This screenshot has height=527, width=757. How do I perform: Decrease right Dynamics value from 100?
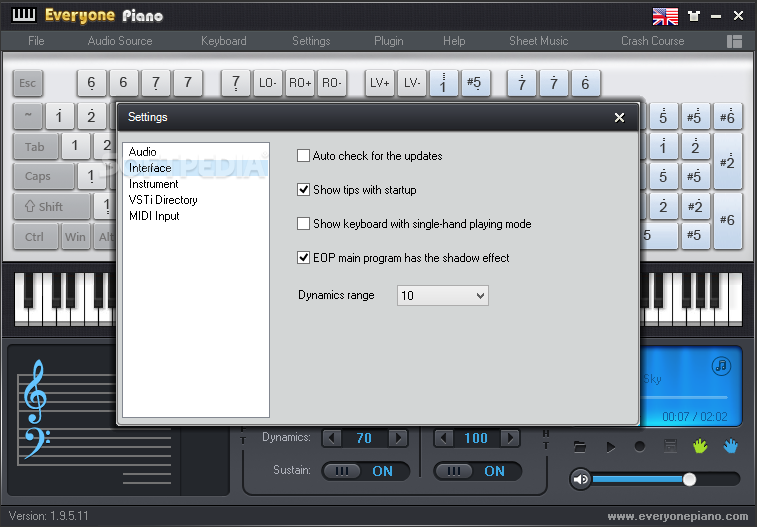(444, 438)
